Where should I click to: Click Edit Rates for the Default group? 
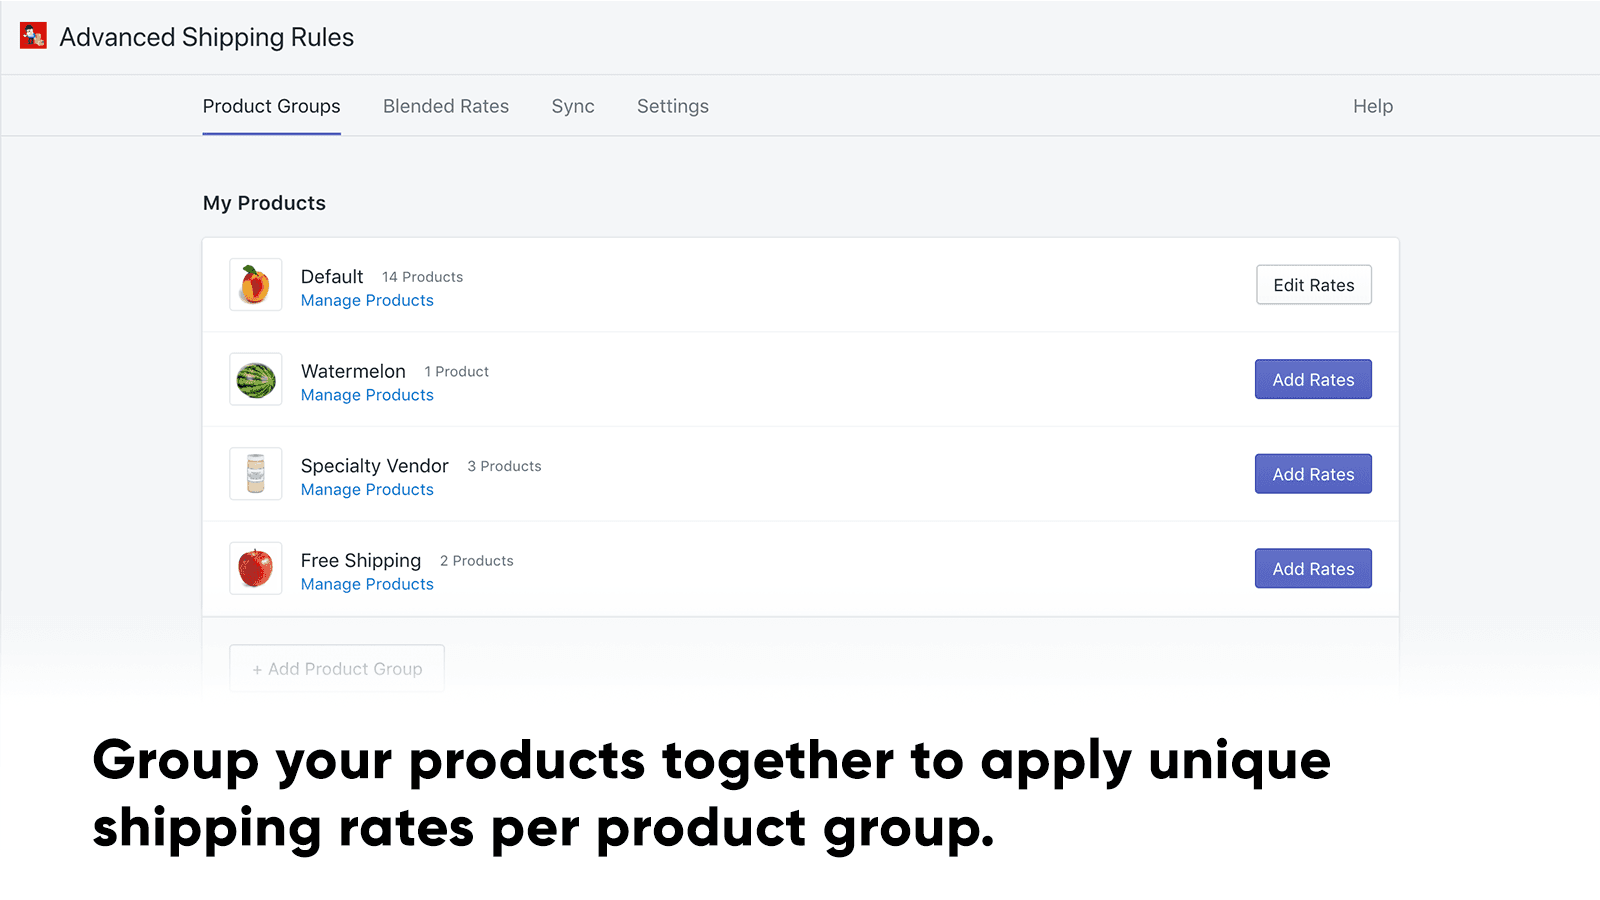coord(1313,284)
